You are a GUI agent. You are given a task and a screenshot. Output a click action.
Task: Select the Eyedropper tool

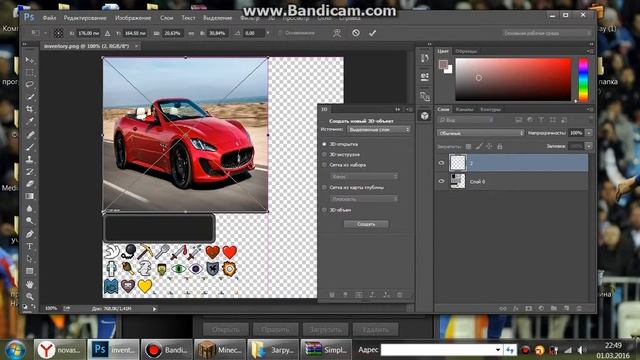click(29, 121)
